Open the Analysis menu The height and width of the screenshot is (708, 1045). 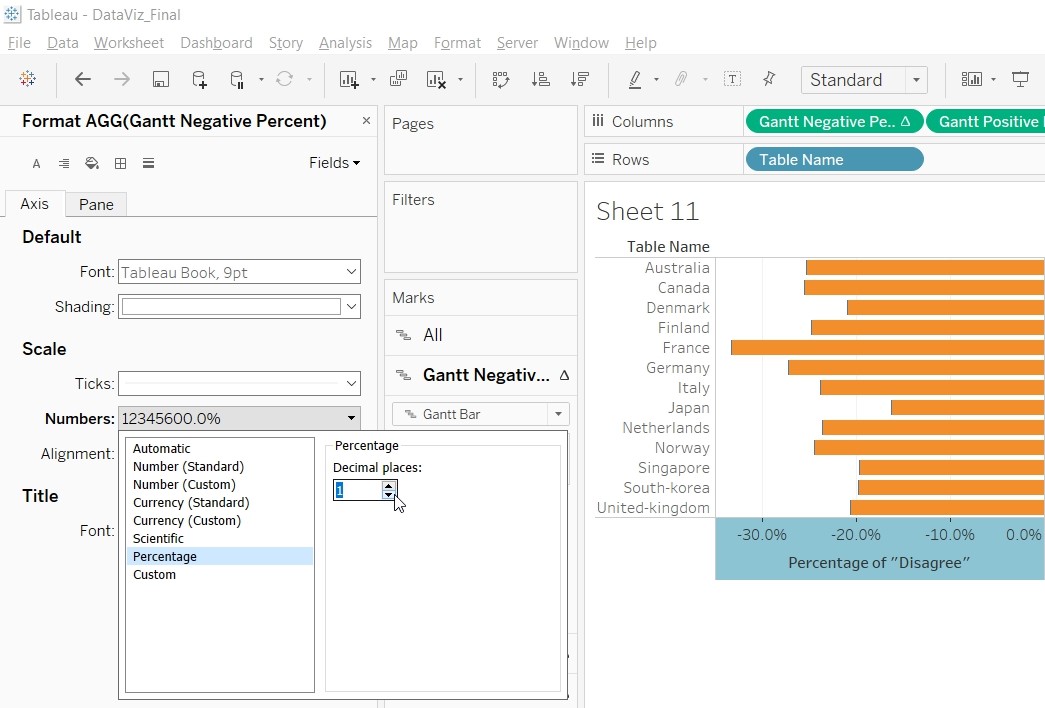pos(345,43)
